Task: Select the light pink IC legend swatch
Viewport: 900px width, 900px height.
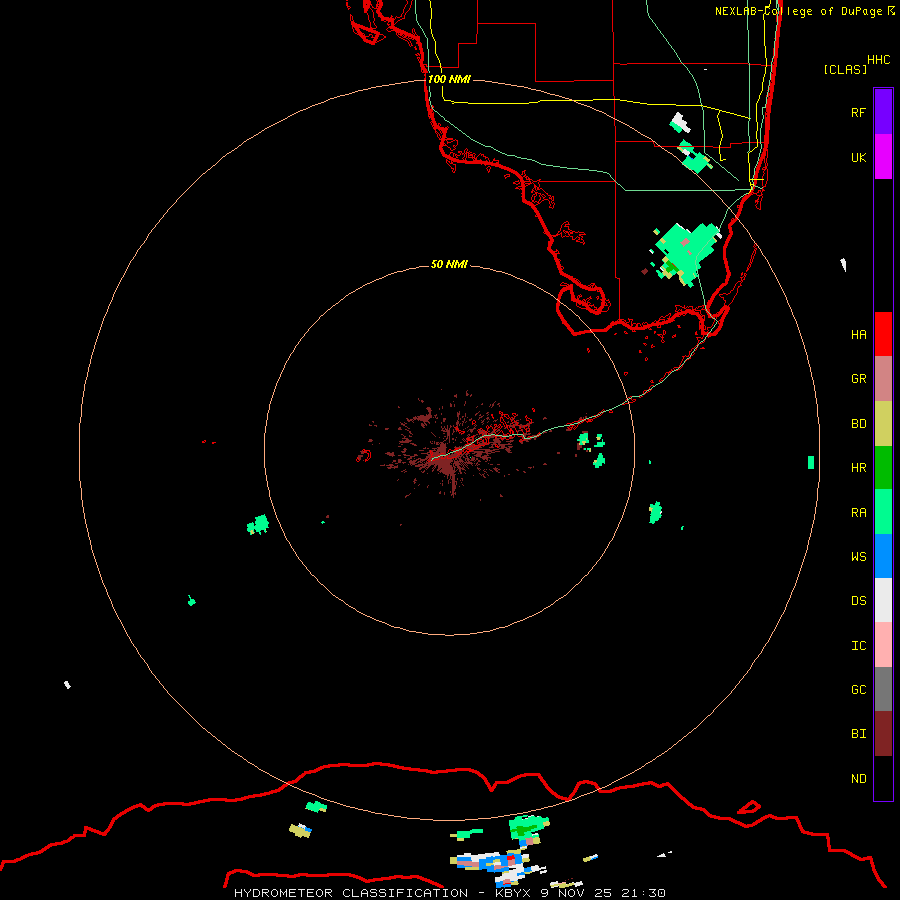Action: click(x=883, y=645)
